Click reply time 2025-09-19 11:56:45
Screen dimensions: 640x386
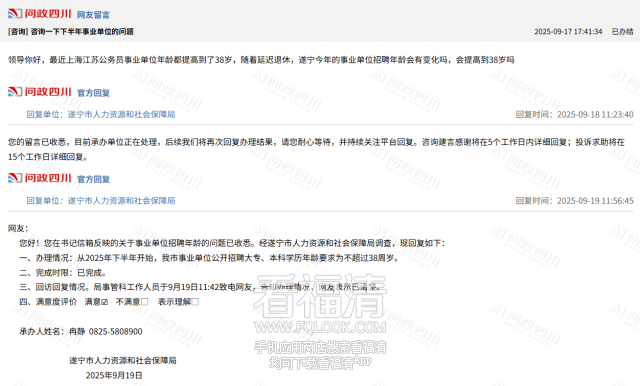[595, 201]
